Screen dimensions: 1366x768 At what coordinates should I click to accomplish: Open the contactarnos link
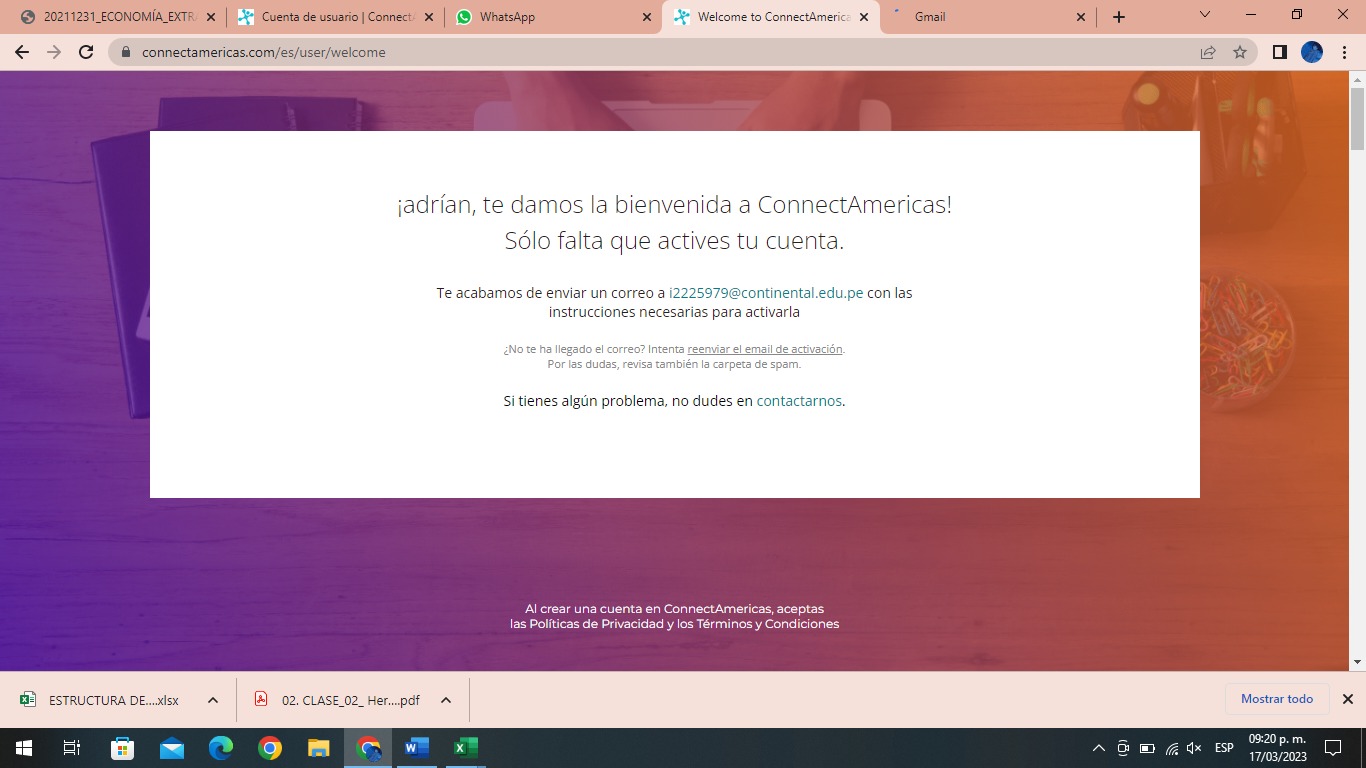[x=799, y=401]
